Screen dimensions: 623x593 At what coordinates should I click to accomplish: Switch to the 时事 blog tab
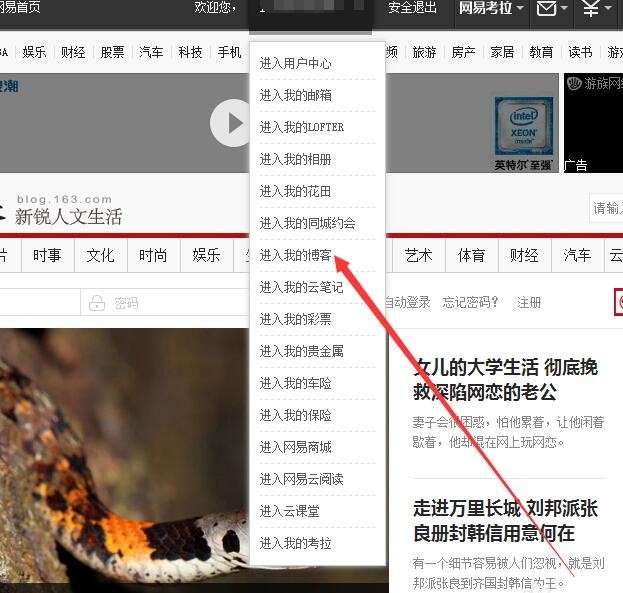click(x=47, y=255)
